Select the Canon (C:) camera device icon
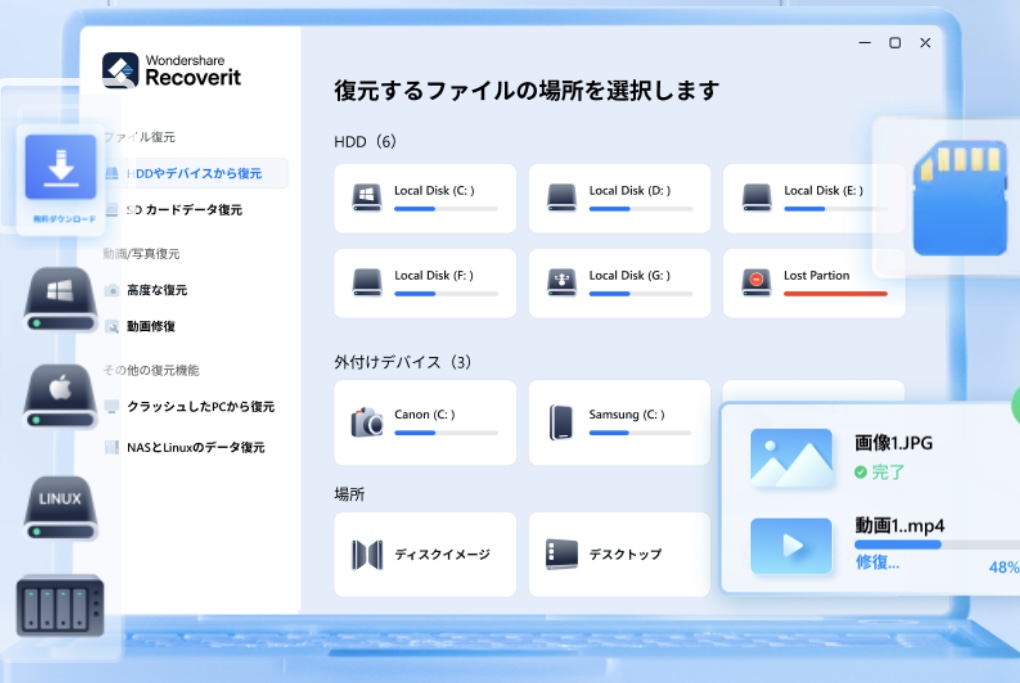 pyautogui.click(x=369, y=422)
